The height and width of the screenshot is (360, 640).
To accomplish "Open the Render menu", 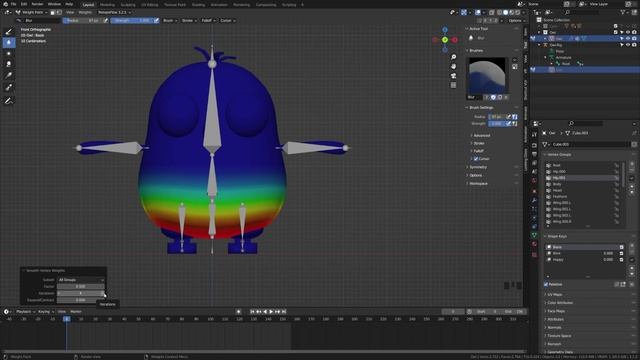I will click(x=37, y=4).
